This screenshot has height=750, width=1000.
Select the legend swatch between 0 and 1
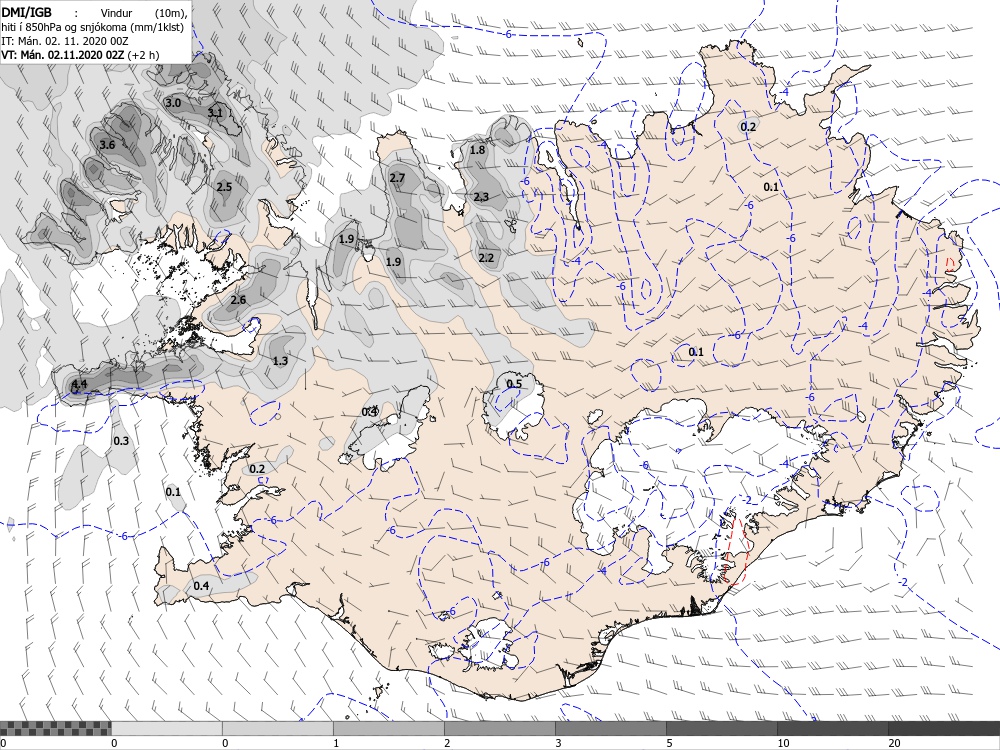(277, 728)
